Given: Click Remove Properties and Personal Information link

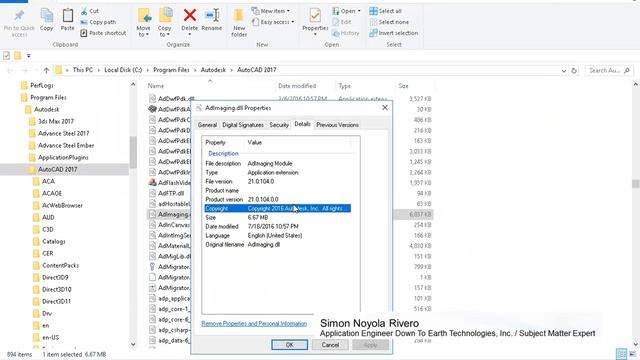Looking at the screenshot, I should click(254, 324).
